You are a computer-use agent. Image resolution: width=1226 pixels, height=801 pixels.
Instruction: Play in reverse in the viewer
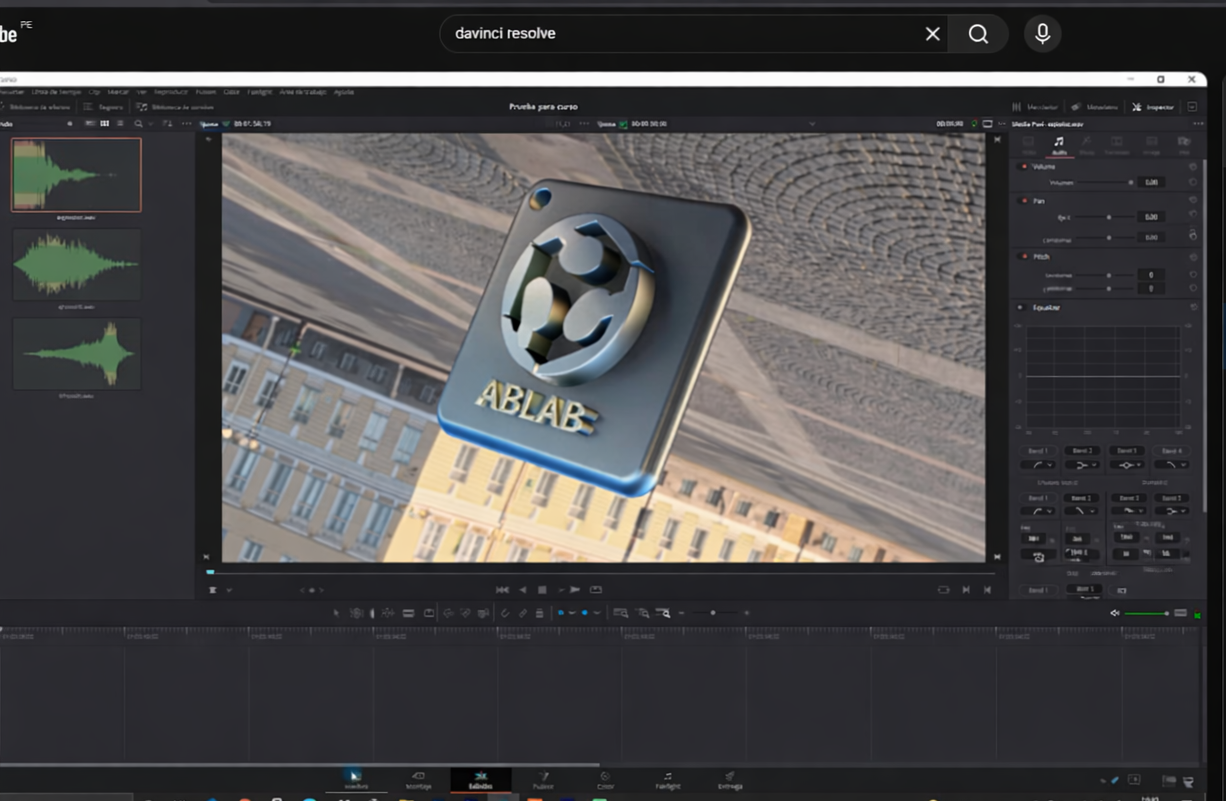tap(523, 590)
